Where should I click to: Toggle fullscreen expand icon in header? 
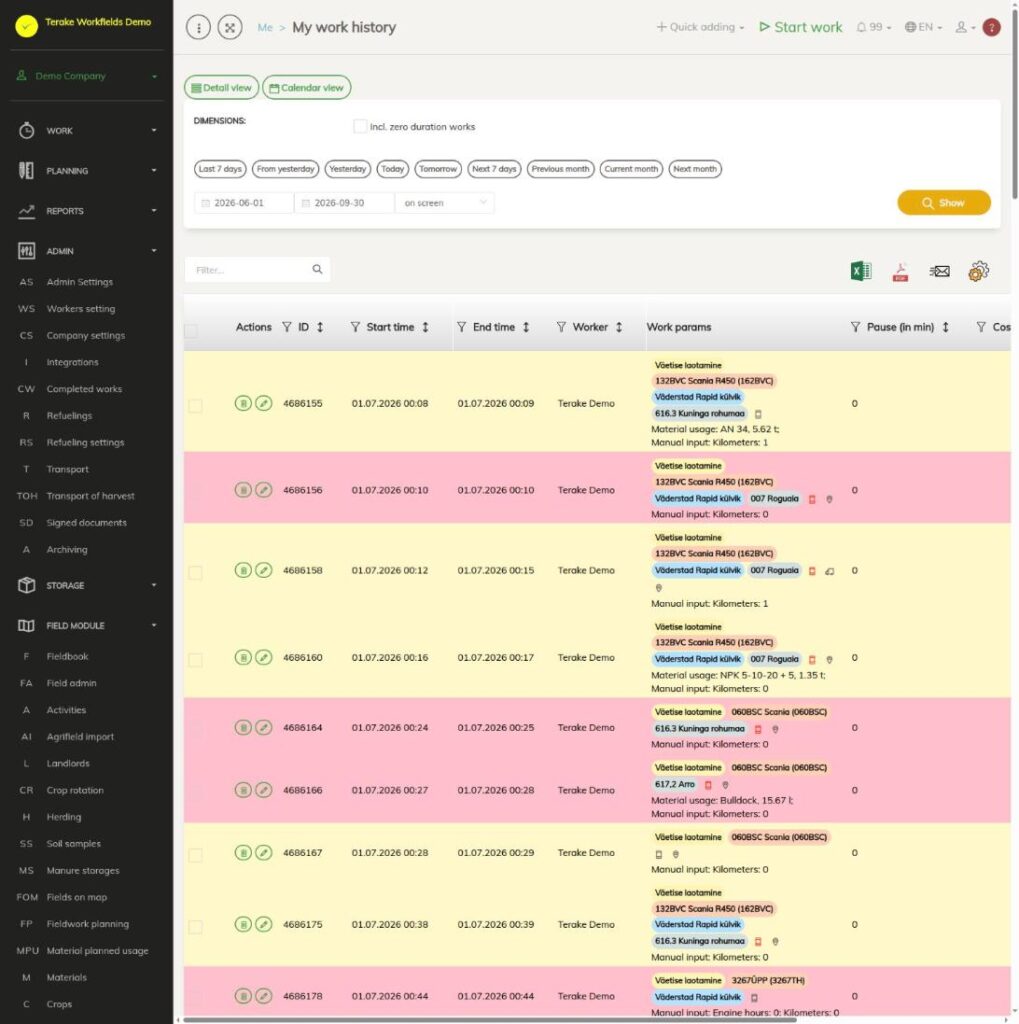[230, 27]
